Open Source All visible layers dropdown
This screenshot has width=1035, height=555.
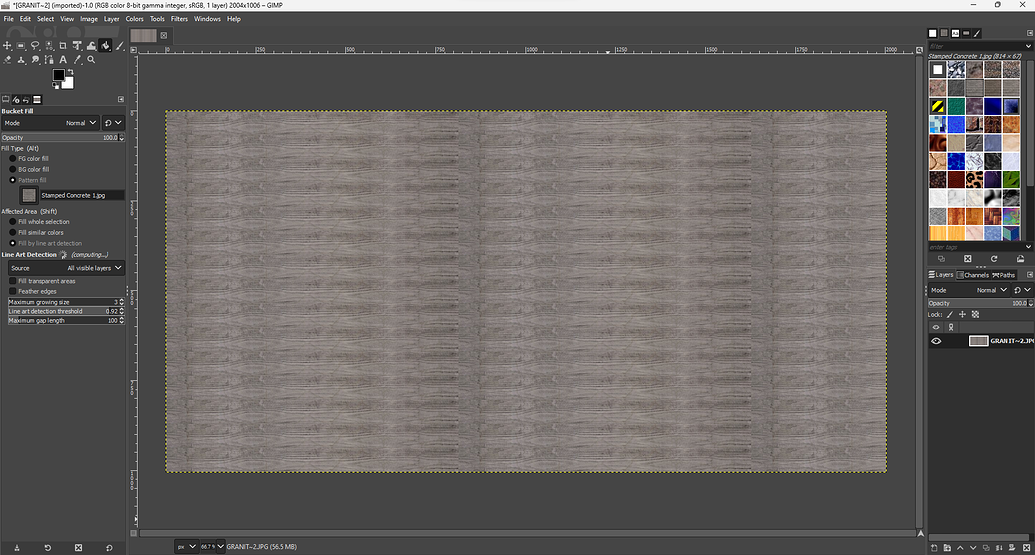[67, 268]
